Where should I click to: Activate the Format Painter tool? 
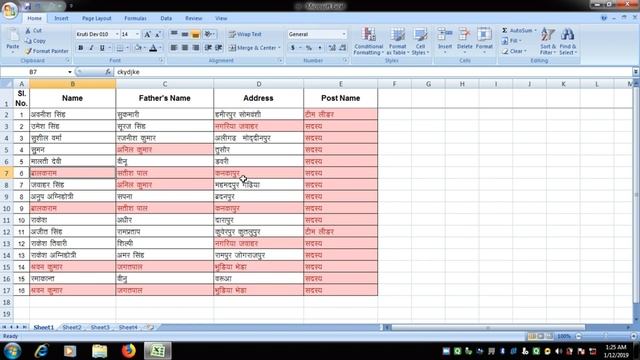pyautogui.click(x=47, y=51)
